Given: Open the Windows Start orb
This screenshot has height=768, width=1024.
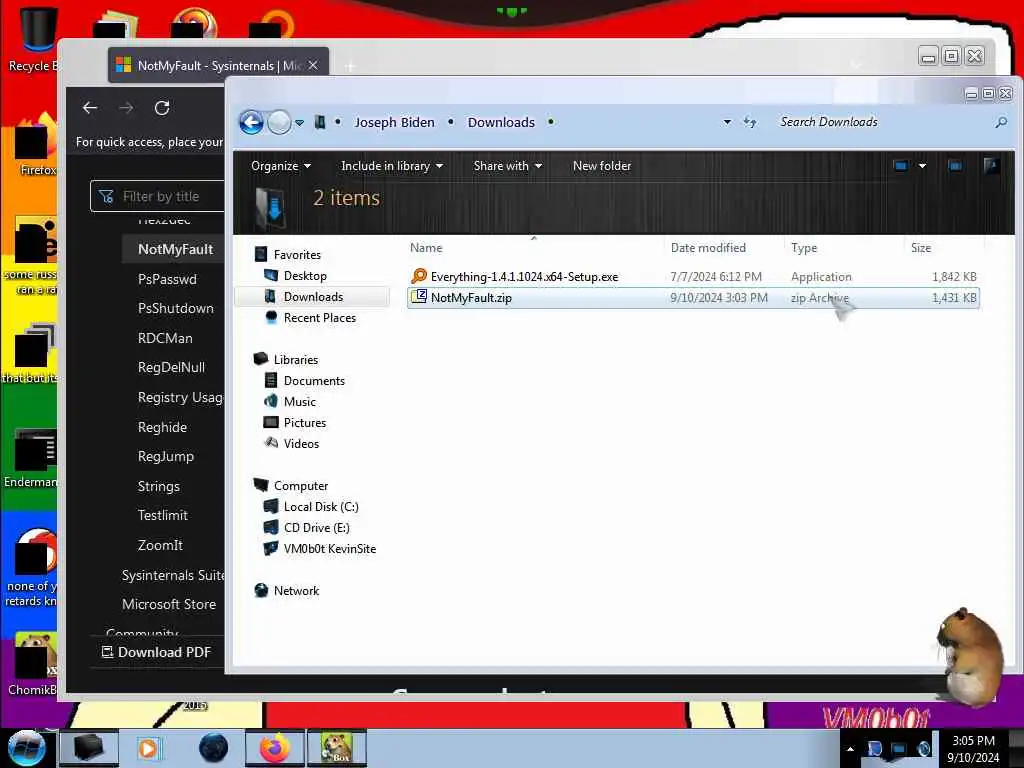Looking at the screenshot, I should (x=25, y=748).
